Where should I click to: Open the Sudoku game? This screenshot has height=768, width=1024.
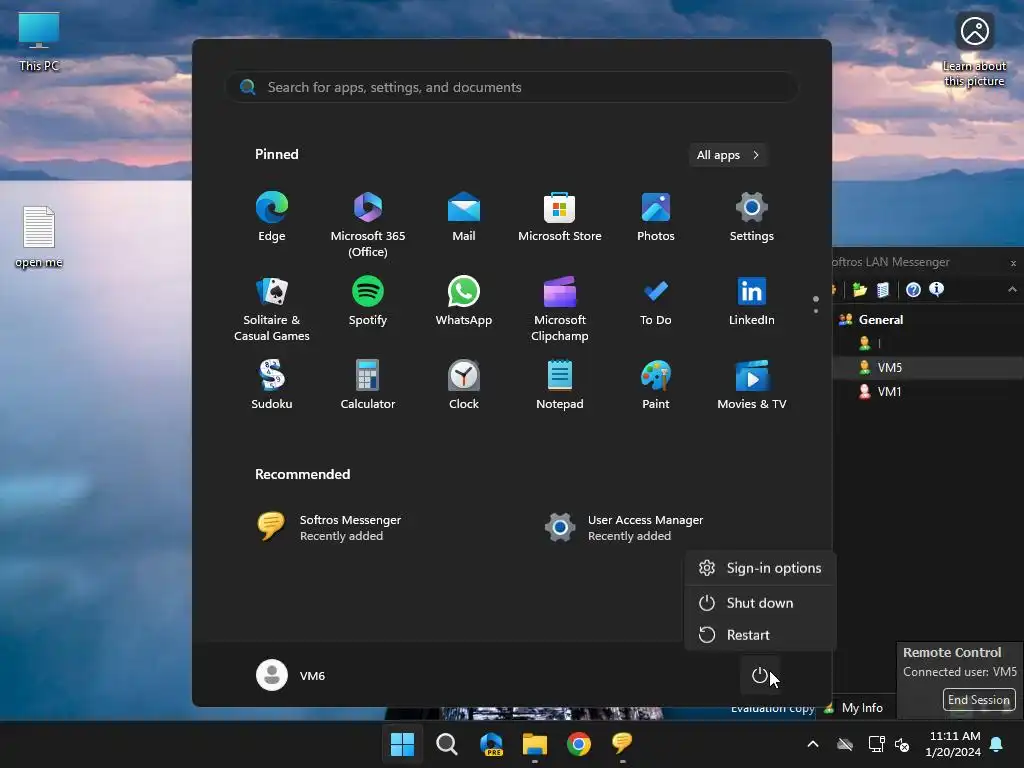(272, 384)
